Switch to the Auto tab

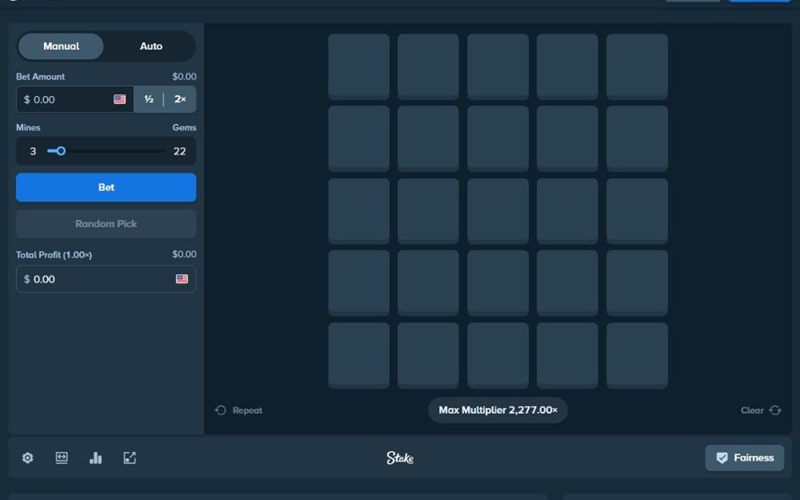coord(151,46)
